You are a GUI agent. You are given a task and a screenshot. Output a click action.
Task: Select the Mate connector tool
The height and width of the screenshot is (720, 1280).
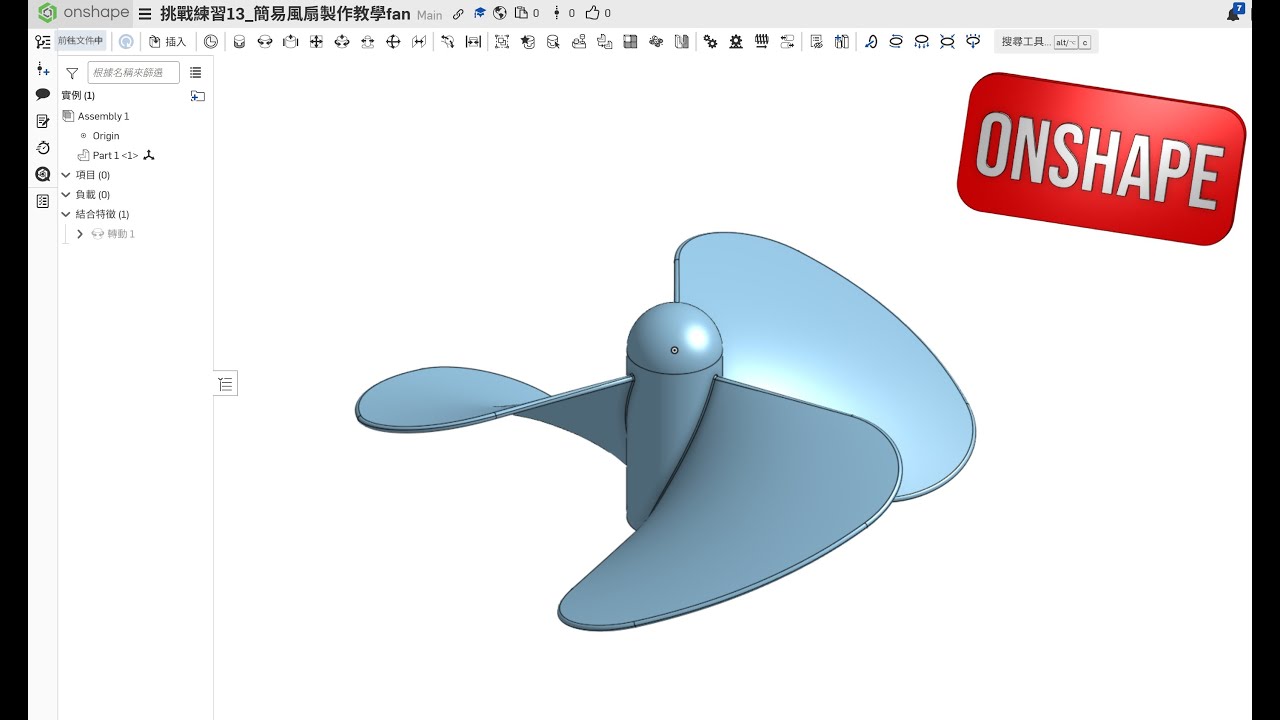(x=528, y=42)
